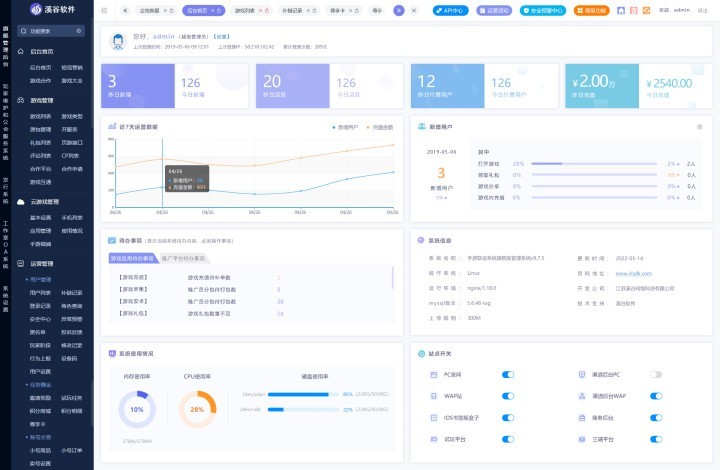Image resolution: width=720 pixels, height=470 pixels.
Task: Open the tab list dropdown arrow
Action: click(x=399, y=10)
